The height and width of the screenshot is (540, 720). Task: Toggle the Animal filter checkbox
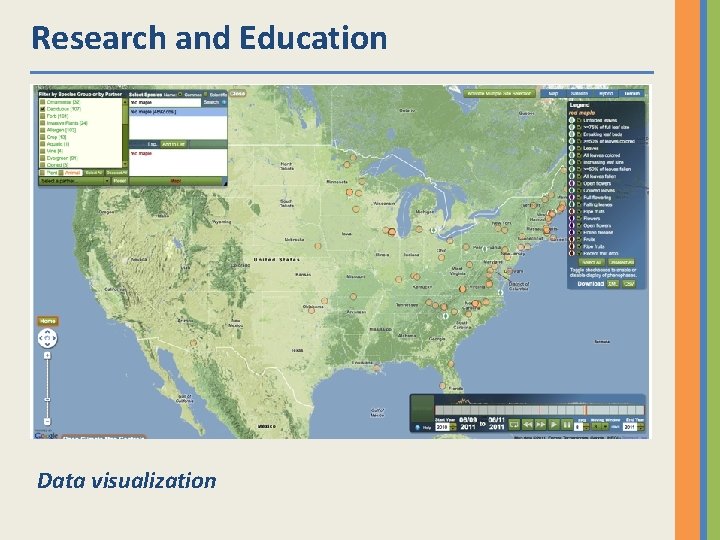coord(61,173)
